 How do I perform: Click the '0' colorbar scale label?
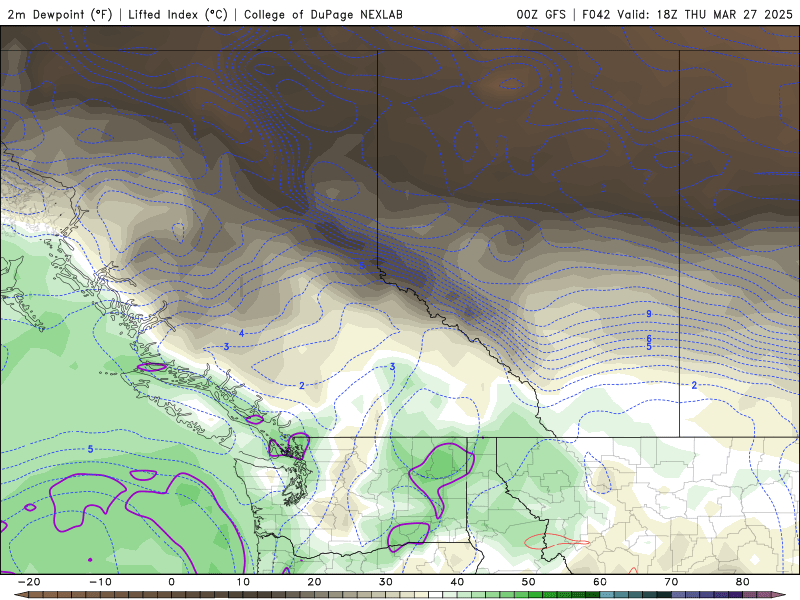(171, 582)
